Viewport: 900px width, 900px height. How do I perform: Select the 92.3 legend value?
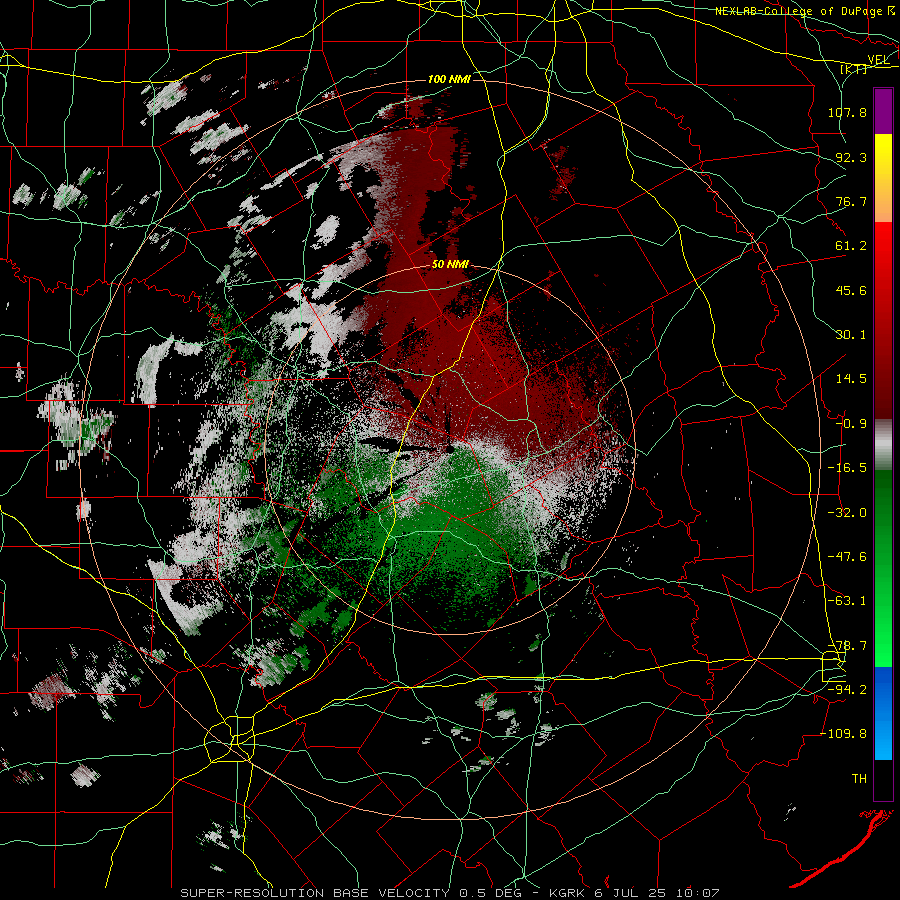851,157
